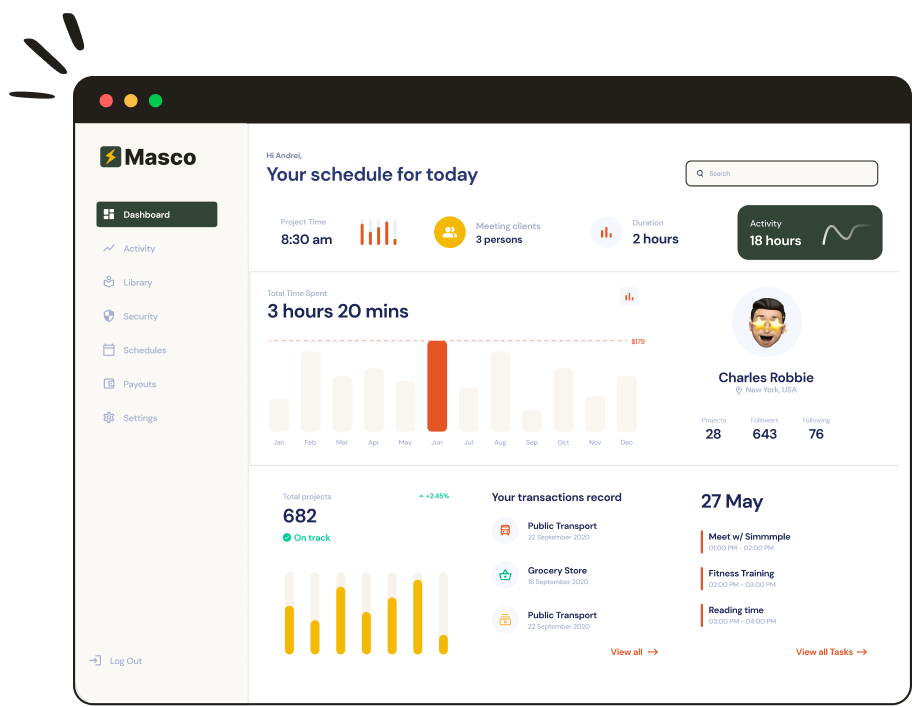
Task: Open the Activity page from sidebar
Action: coord(139,249)
